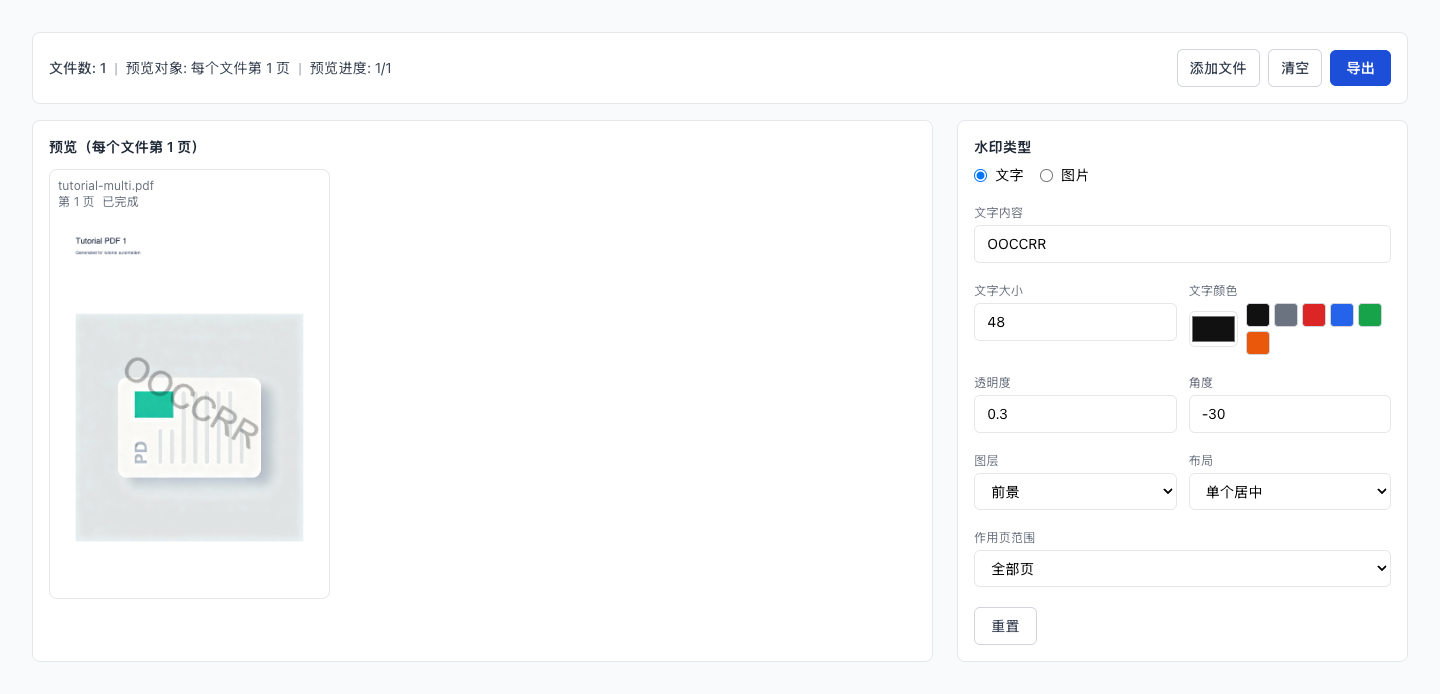Open the 布局 layout dropdown showing 单个居中

pos(1289,491)
